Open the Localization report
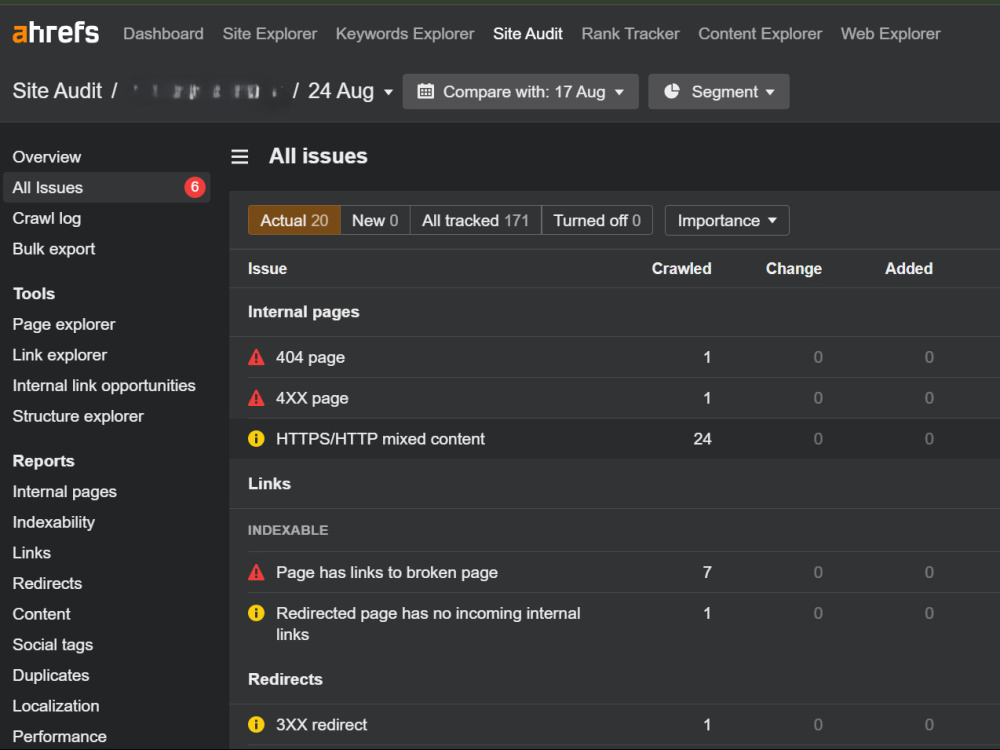The width and height of the screenshot is (1000, 750). (55, 705)
